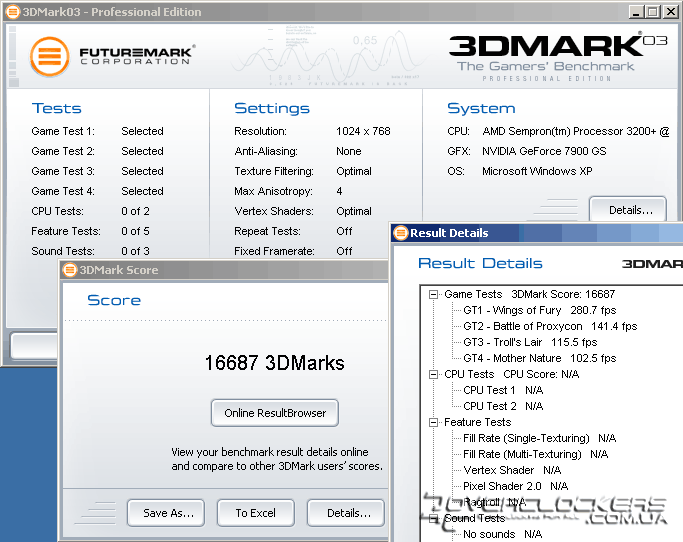The width and height of the screenshot is (683, 542).
Task: Select Fill Rate (Single-Texturing) row
Action: tap(540, 438)
